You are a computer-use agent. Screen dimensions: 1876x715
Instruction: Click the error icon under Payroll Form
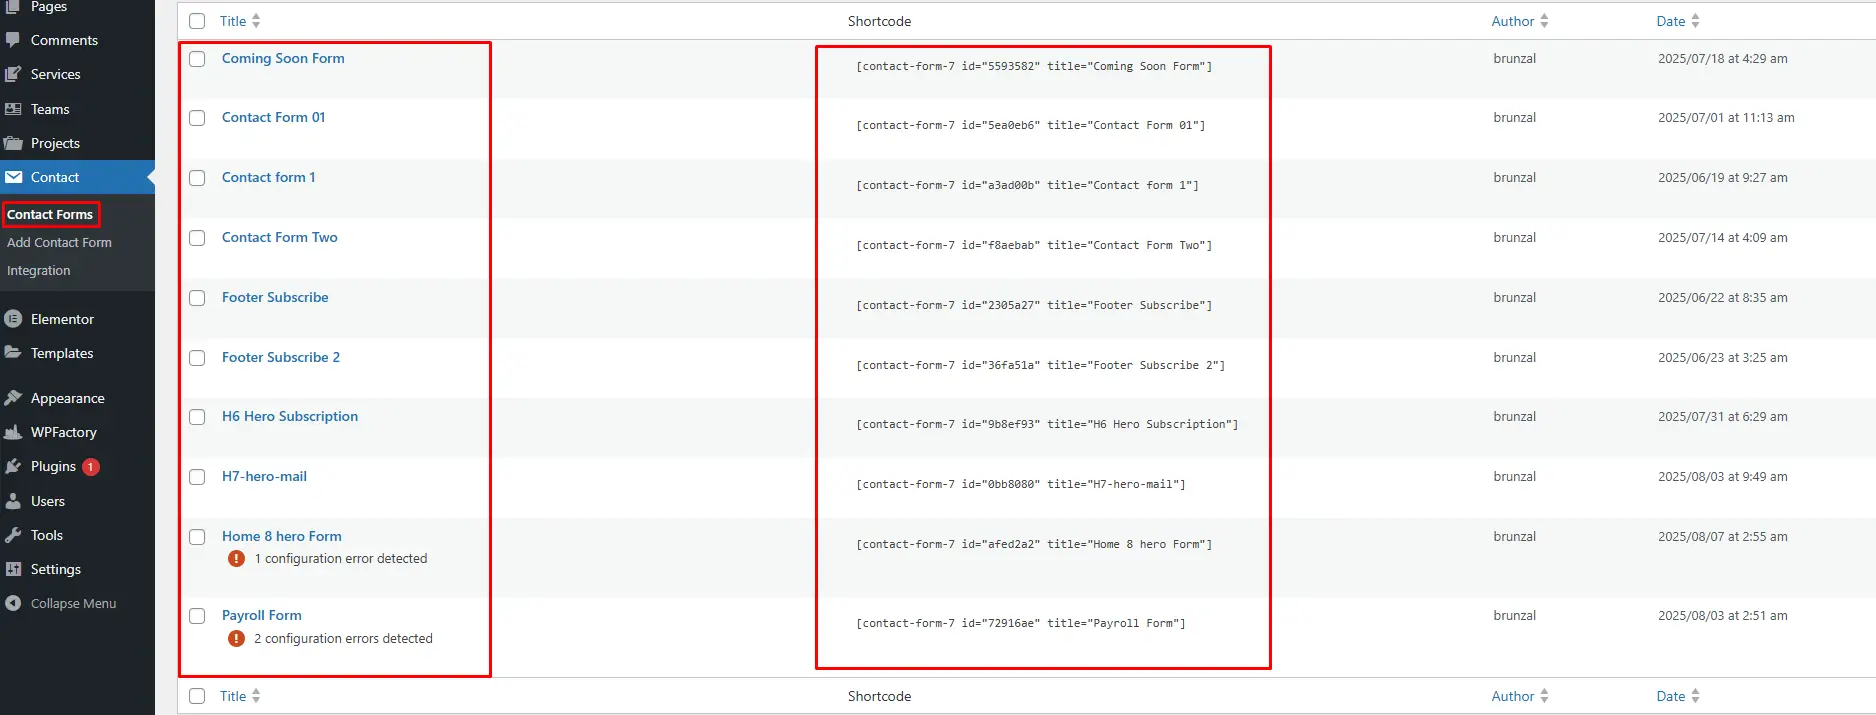[x=236, y=638]
